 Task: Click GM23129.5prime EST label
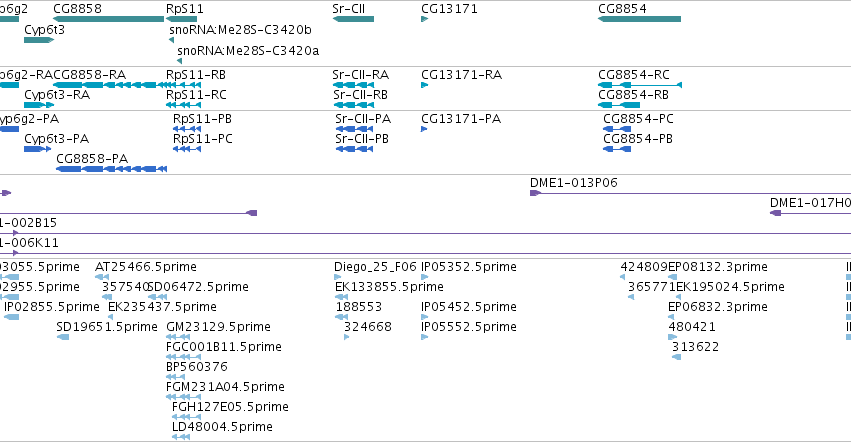[218, 326]
